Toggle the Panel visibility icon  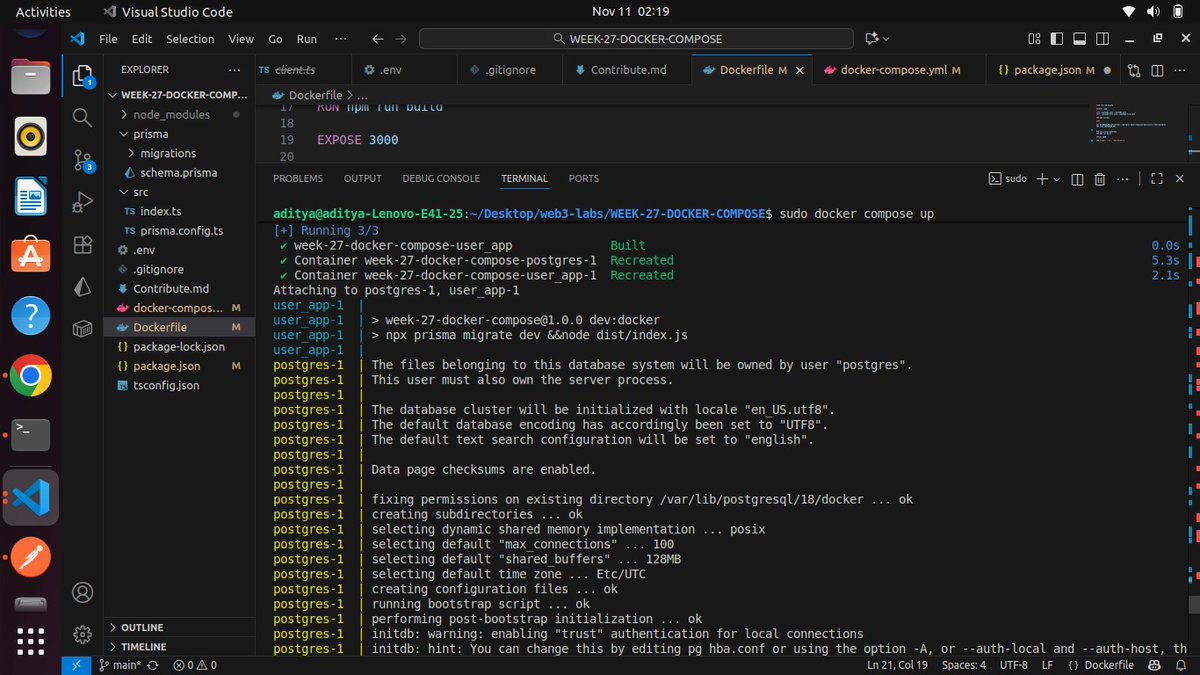coord(1079,38)
